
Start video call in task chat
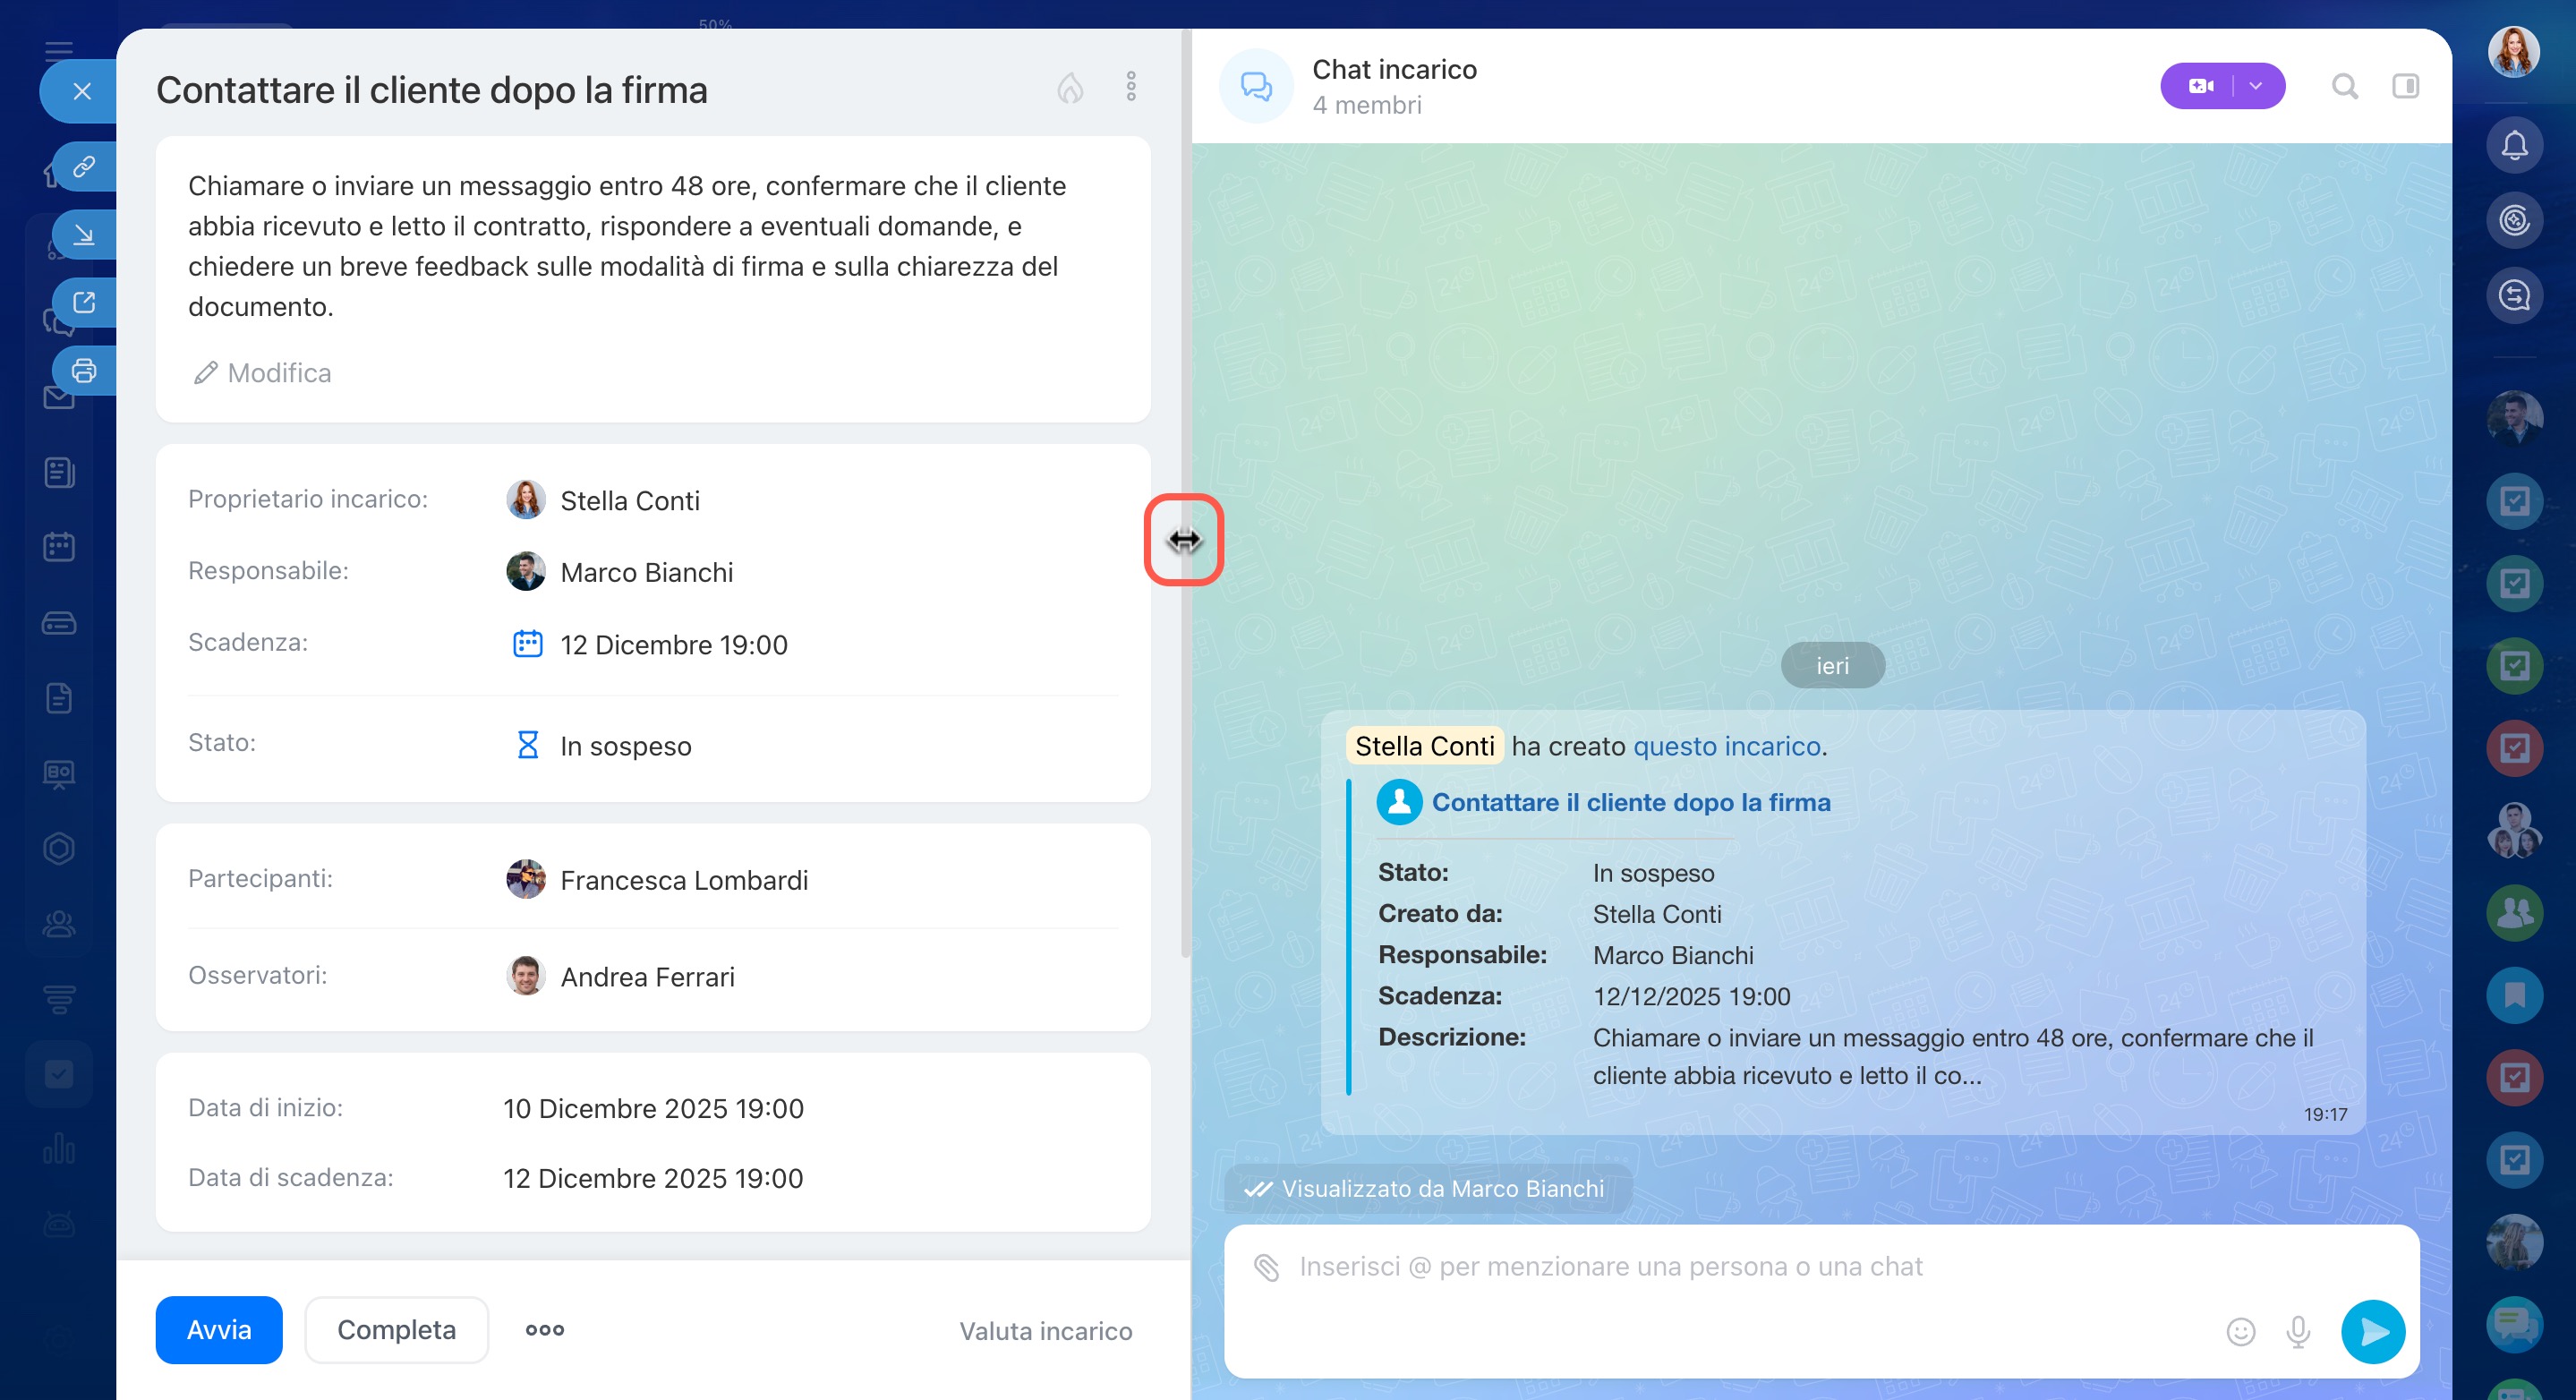2200,86
